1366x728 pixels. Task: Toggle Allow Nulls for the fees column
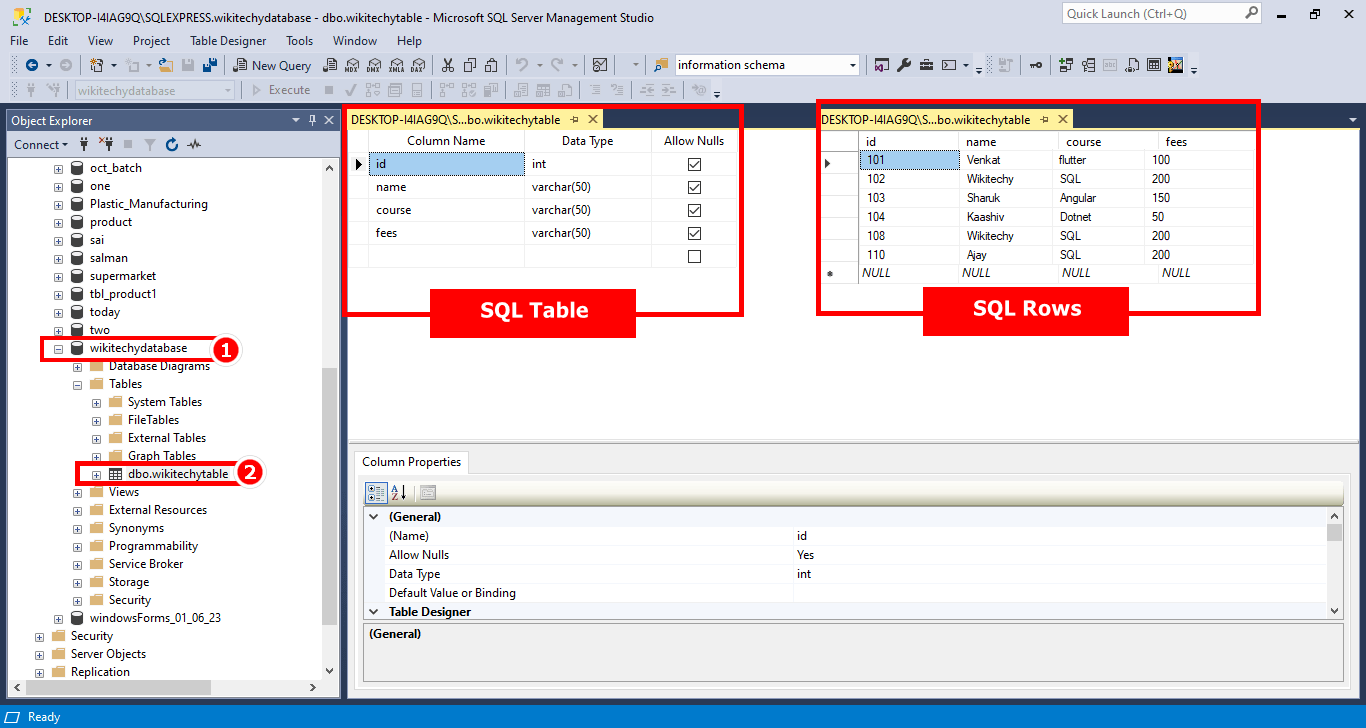pos(693,232)
